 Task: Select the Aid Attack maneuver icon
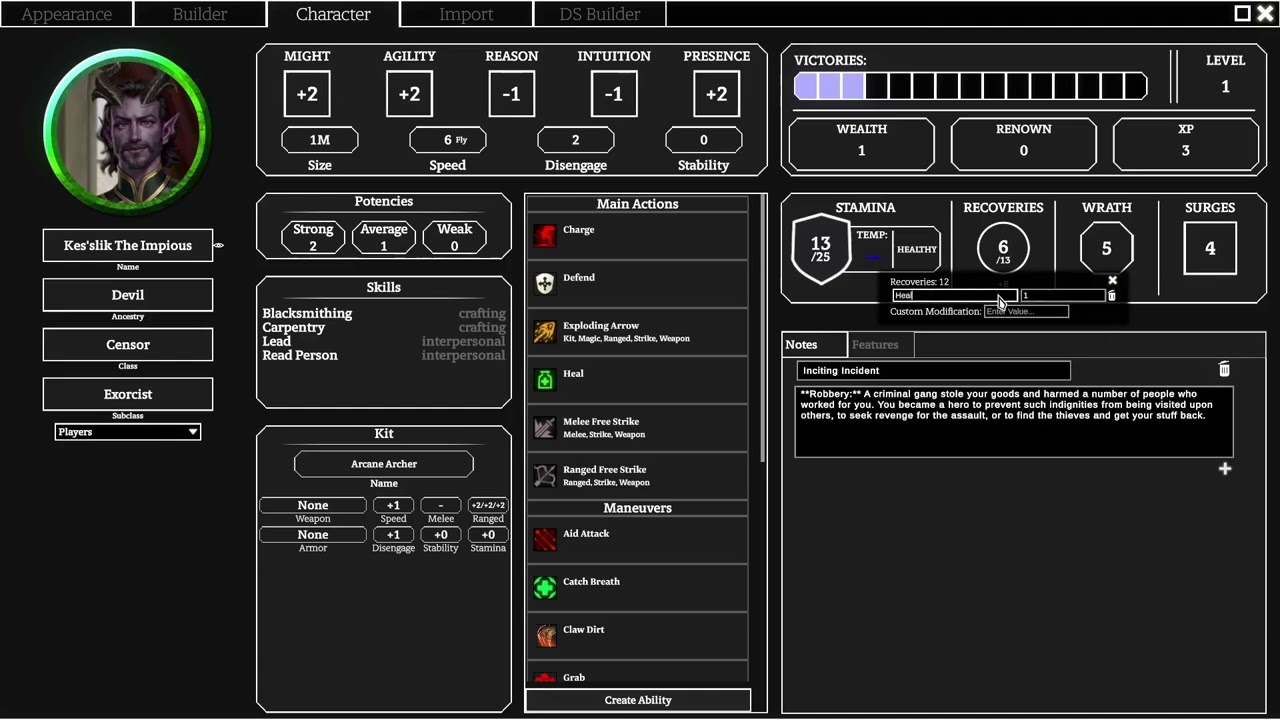click(544, 539)
